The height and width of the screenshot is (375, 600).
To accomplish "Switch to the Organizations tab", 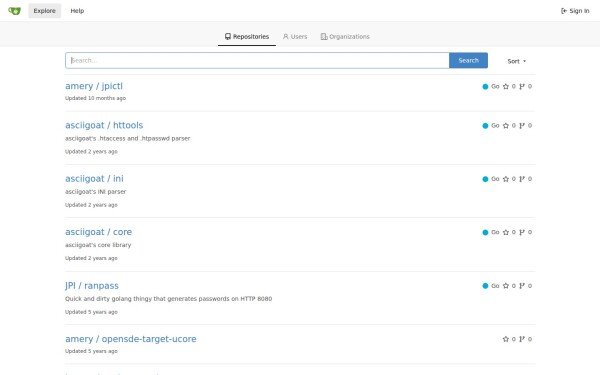I will click(x=345, y=37).
